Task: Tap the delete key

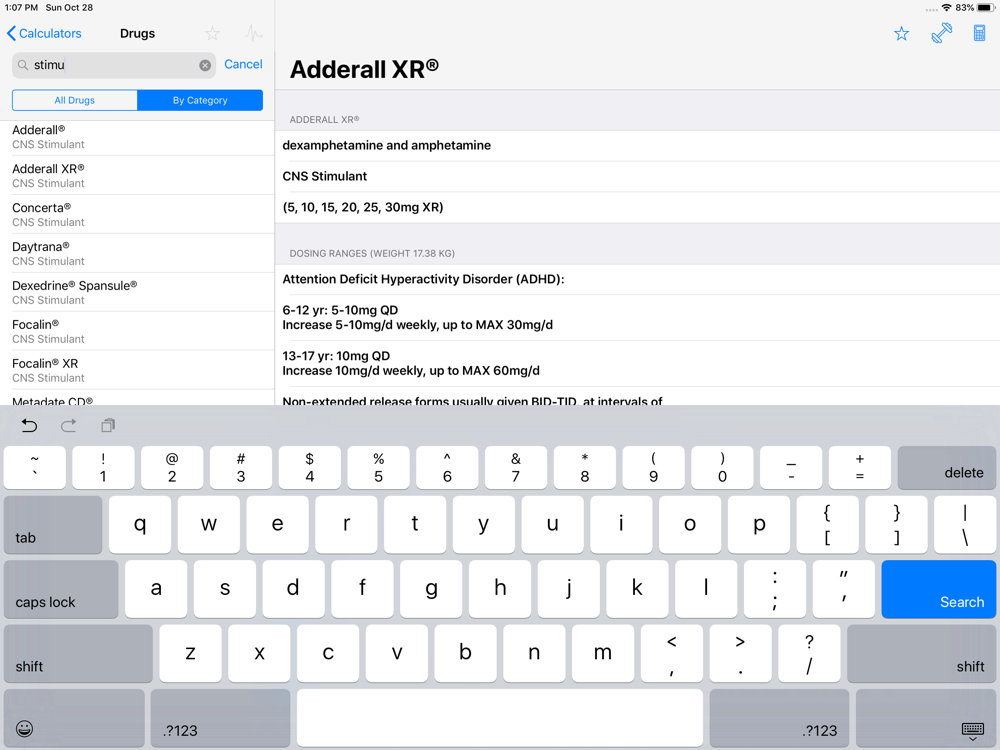Action: pos(946,467)
